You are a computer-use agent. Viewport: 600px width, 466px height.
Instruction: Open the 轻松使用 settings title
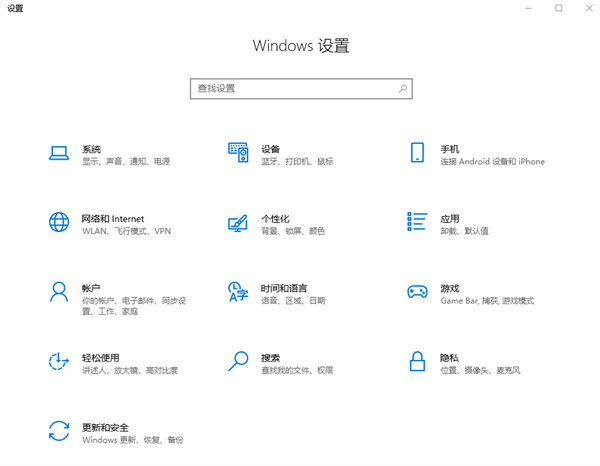point(101,358)
